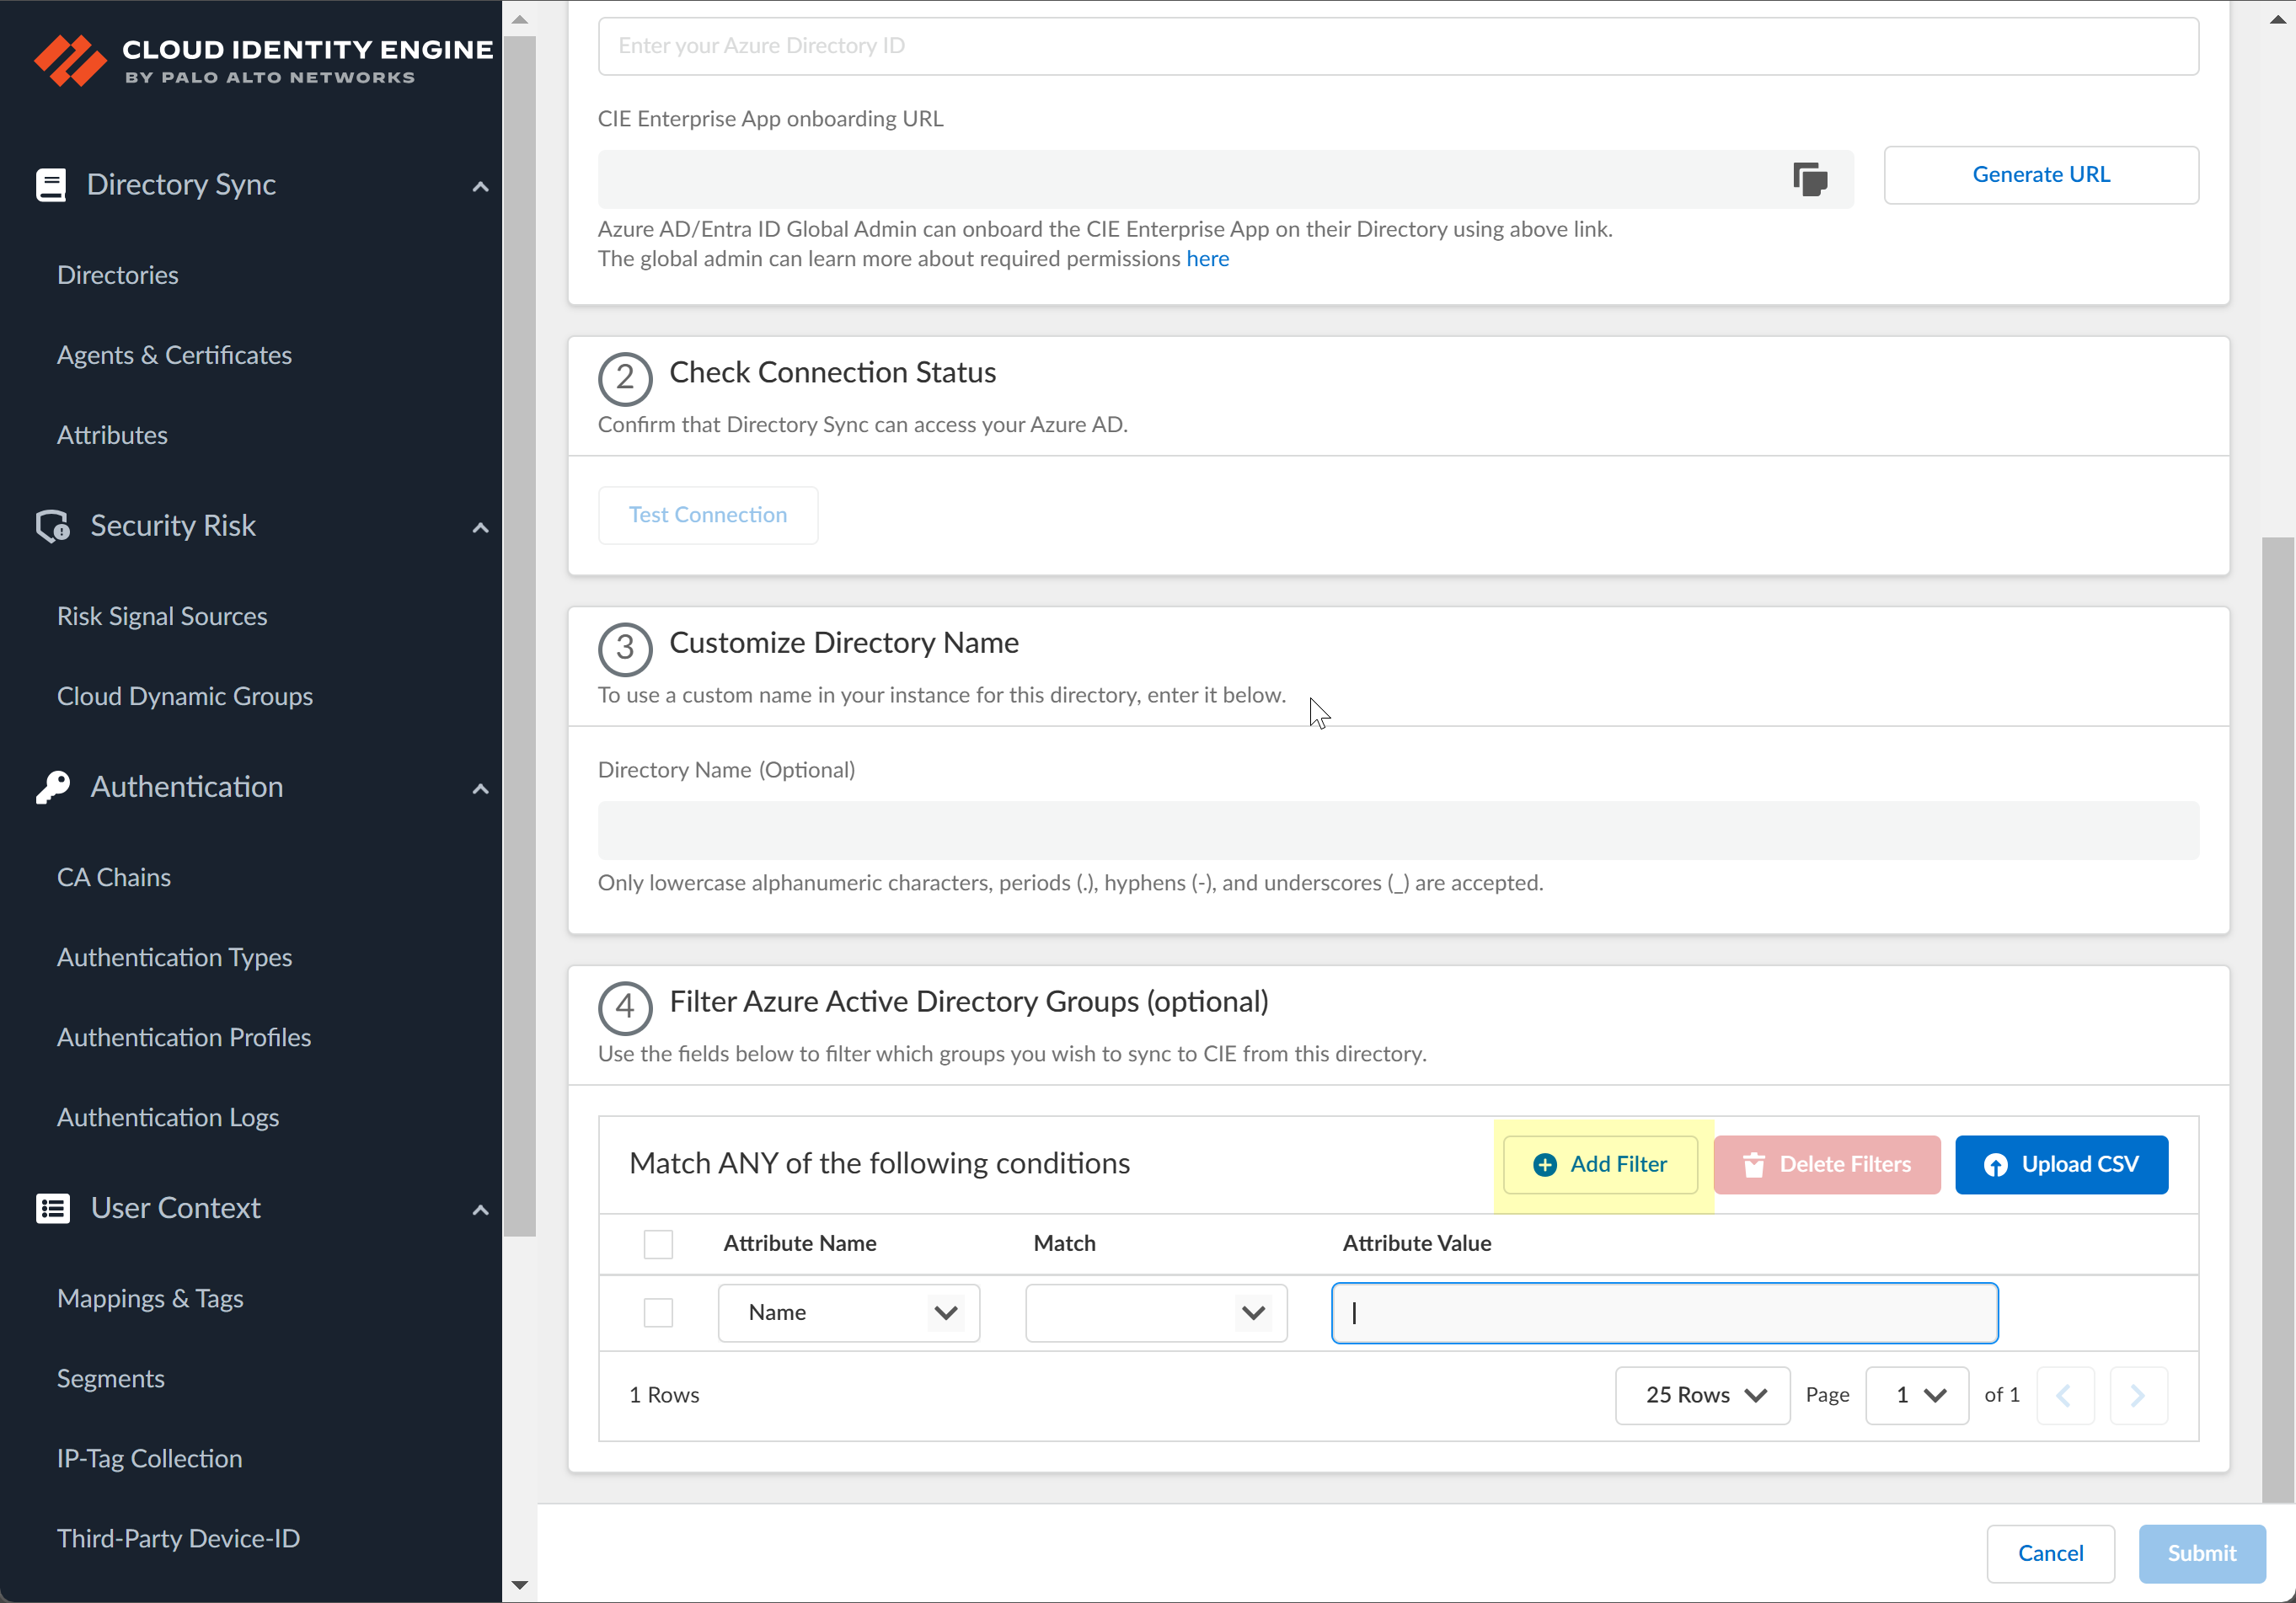Image resolution: width=2296 pixels, height=1603 pixels.
Task: Click the Directory Name (Optional) input field
Action: tap(1397, 830)
